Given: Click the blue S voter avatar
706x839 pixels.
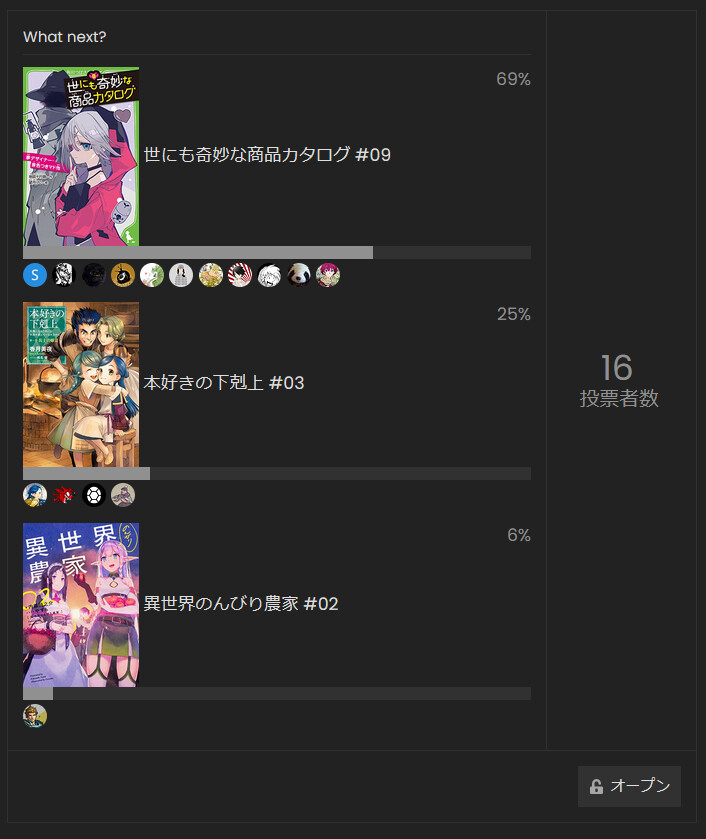Looking at the screenshot, I should [35, 276].
